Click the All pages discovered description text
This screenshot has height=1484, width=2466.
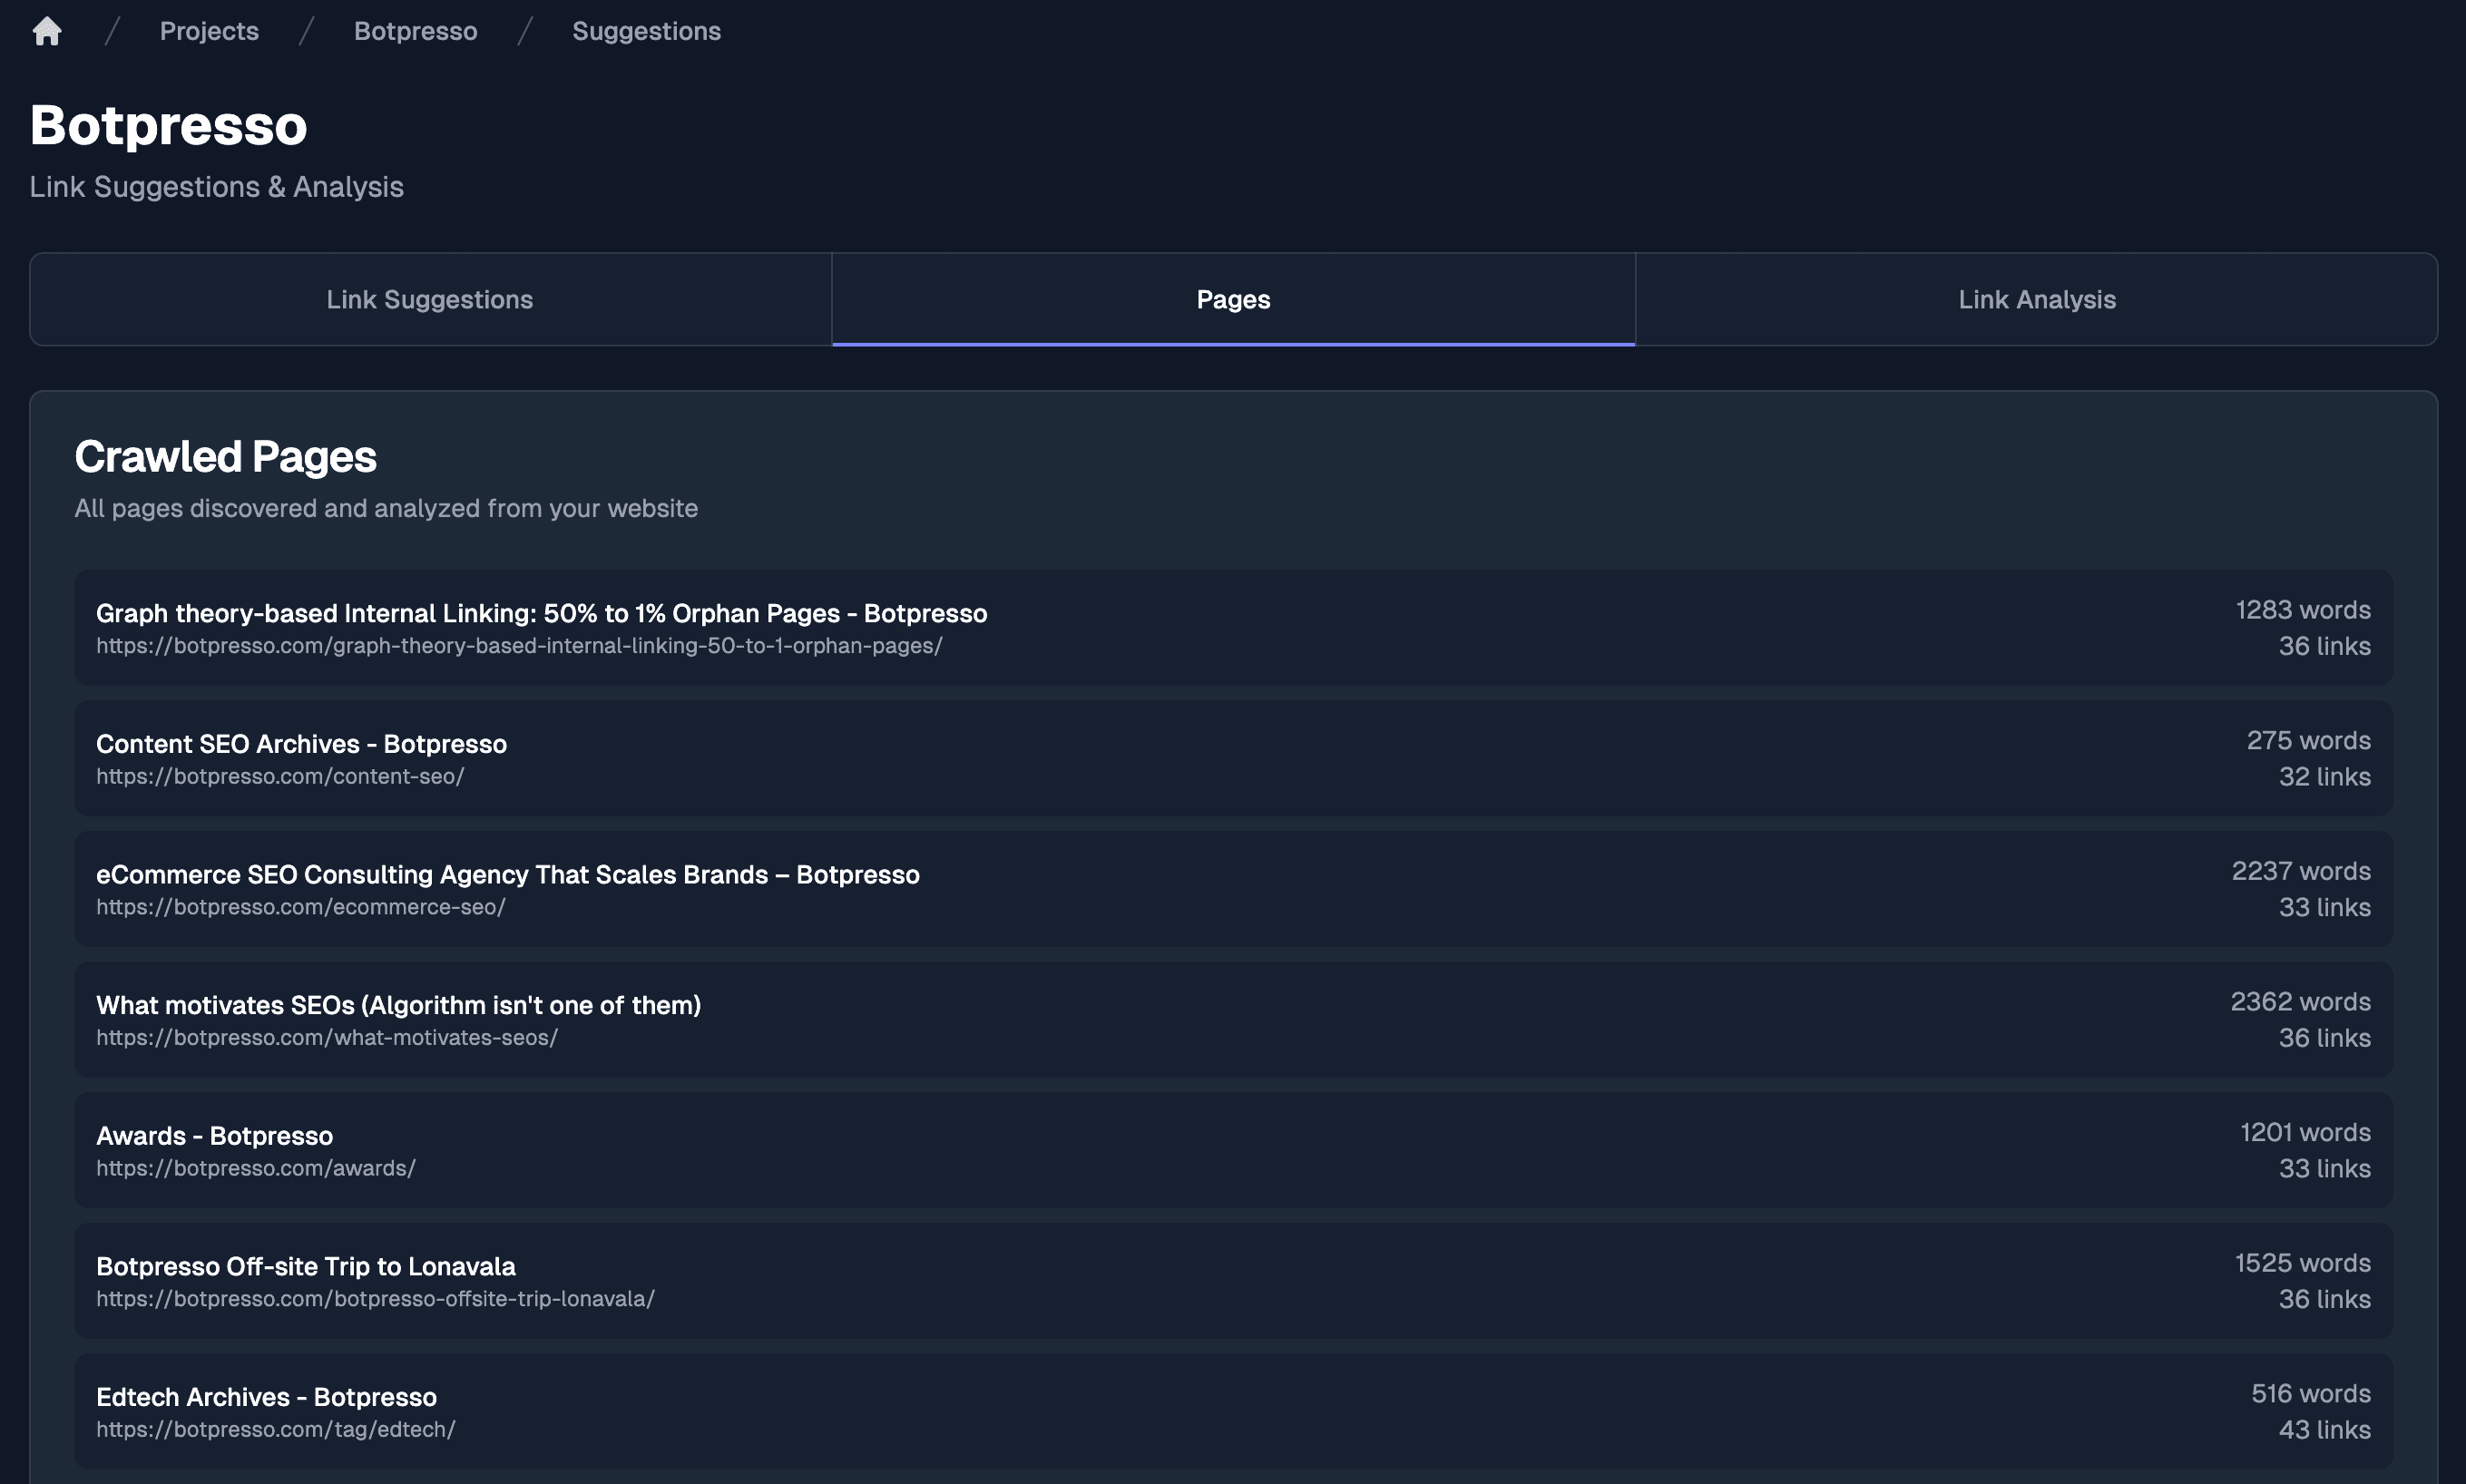386,508
